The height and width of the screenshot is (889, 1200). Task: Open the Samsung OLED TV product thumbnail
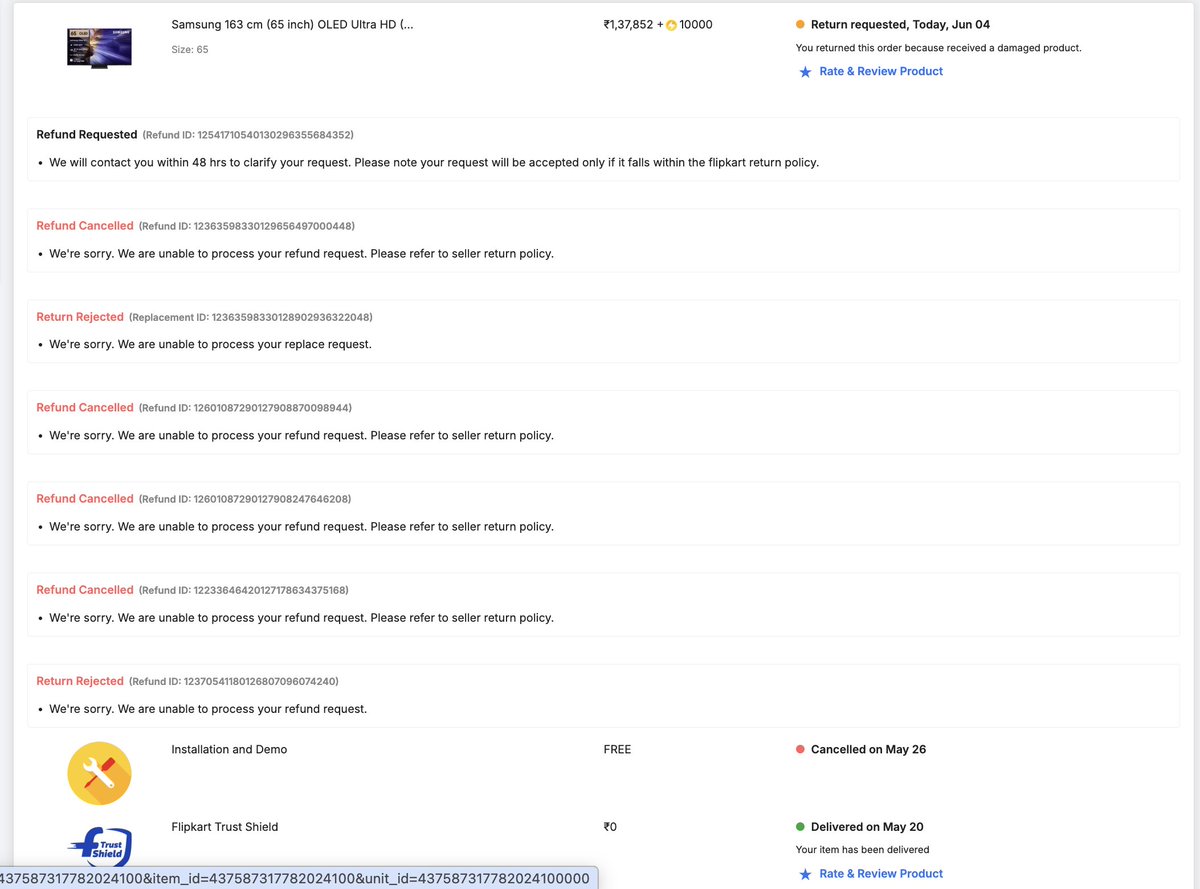click(x=99, y=47)
